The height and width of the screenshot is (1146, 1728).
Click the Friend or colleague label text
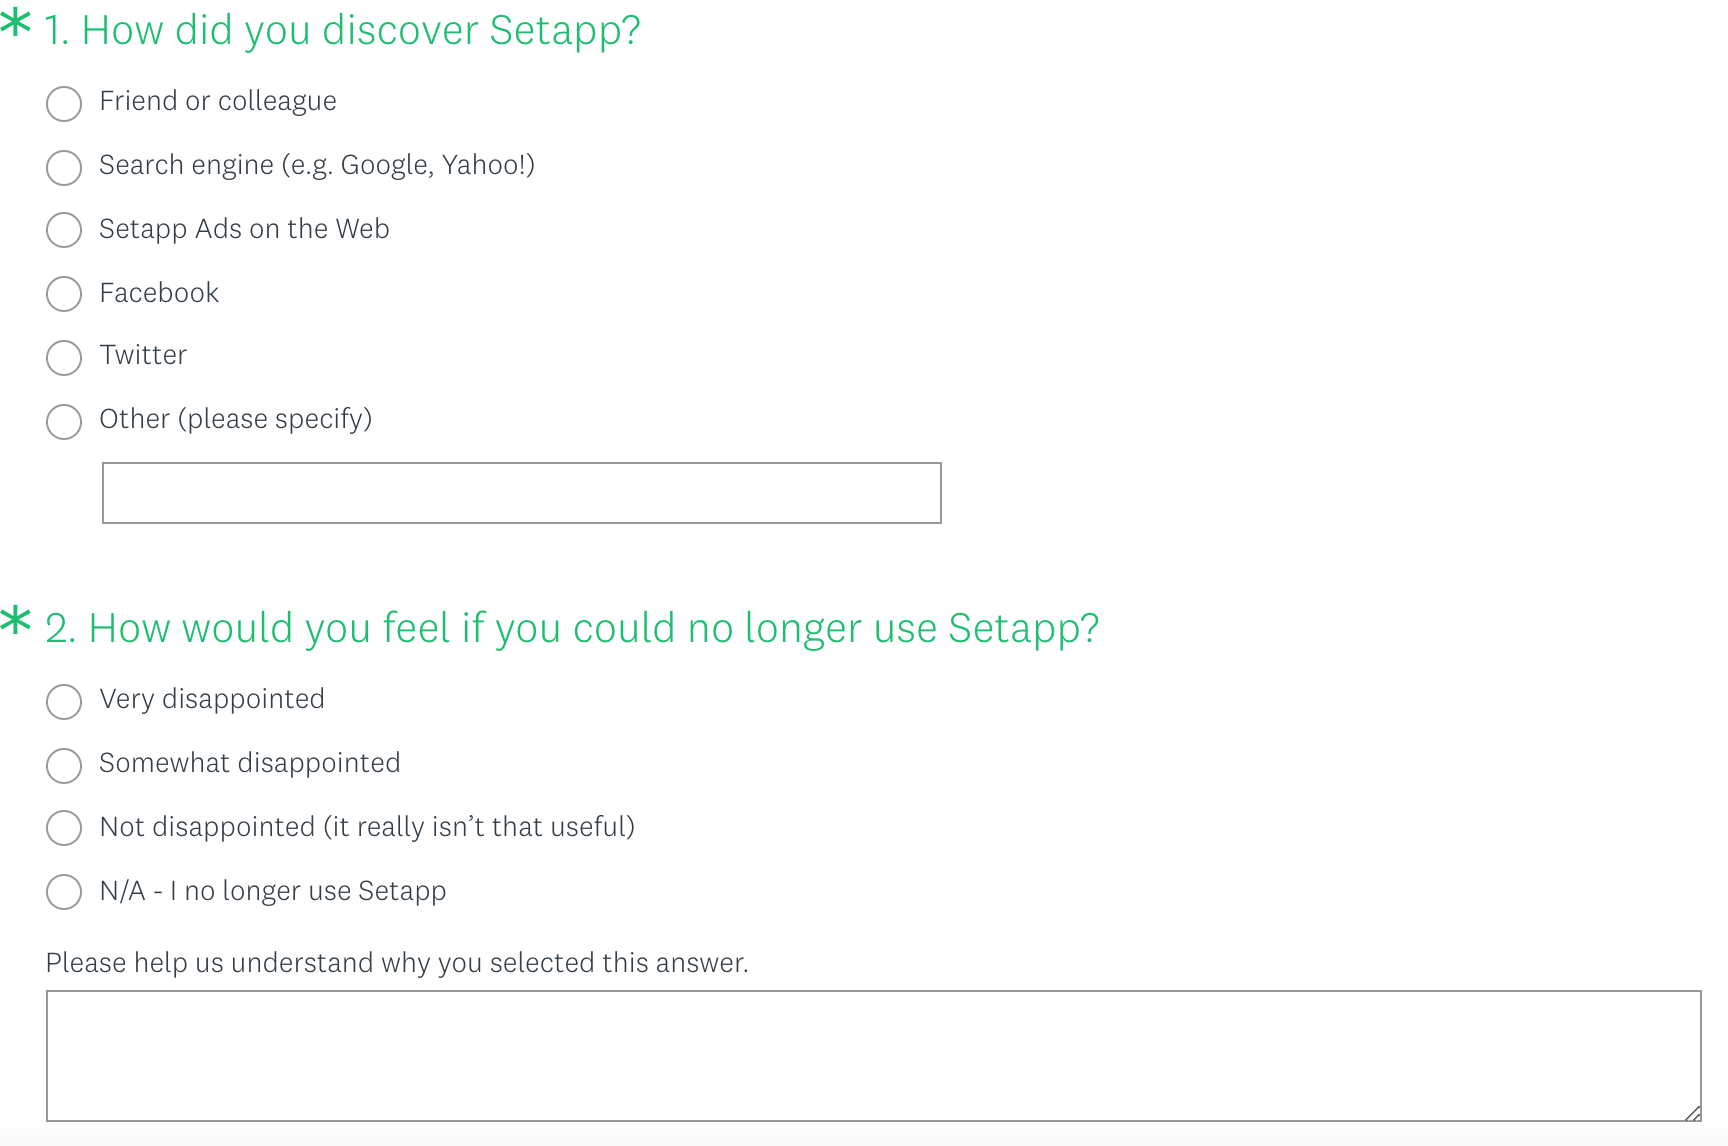coord(218,101)
